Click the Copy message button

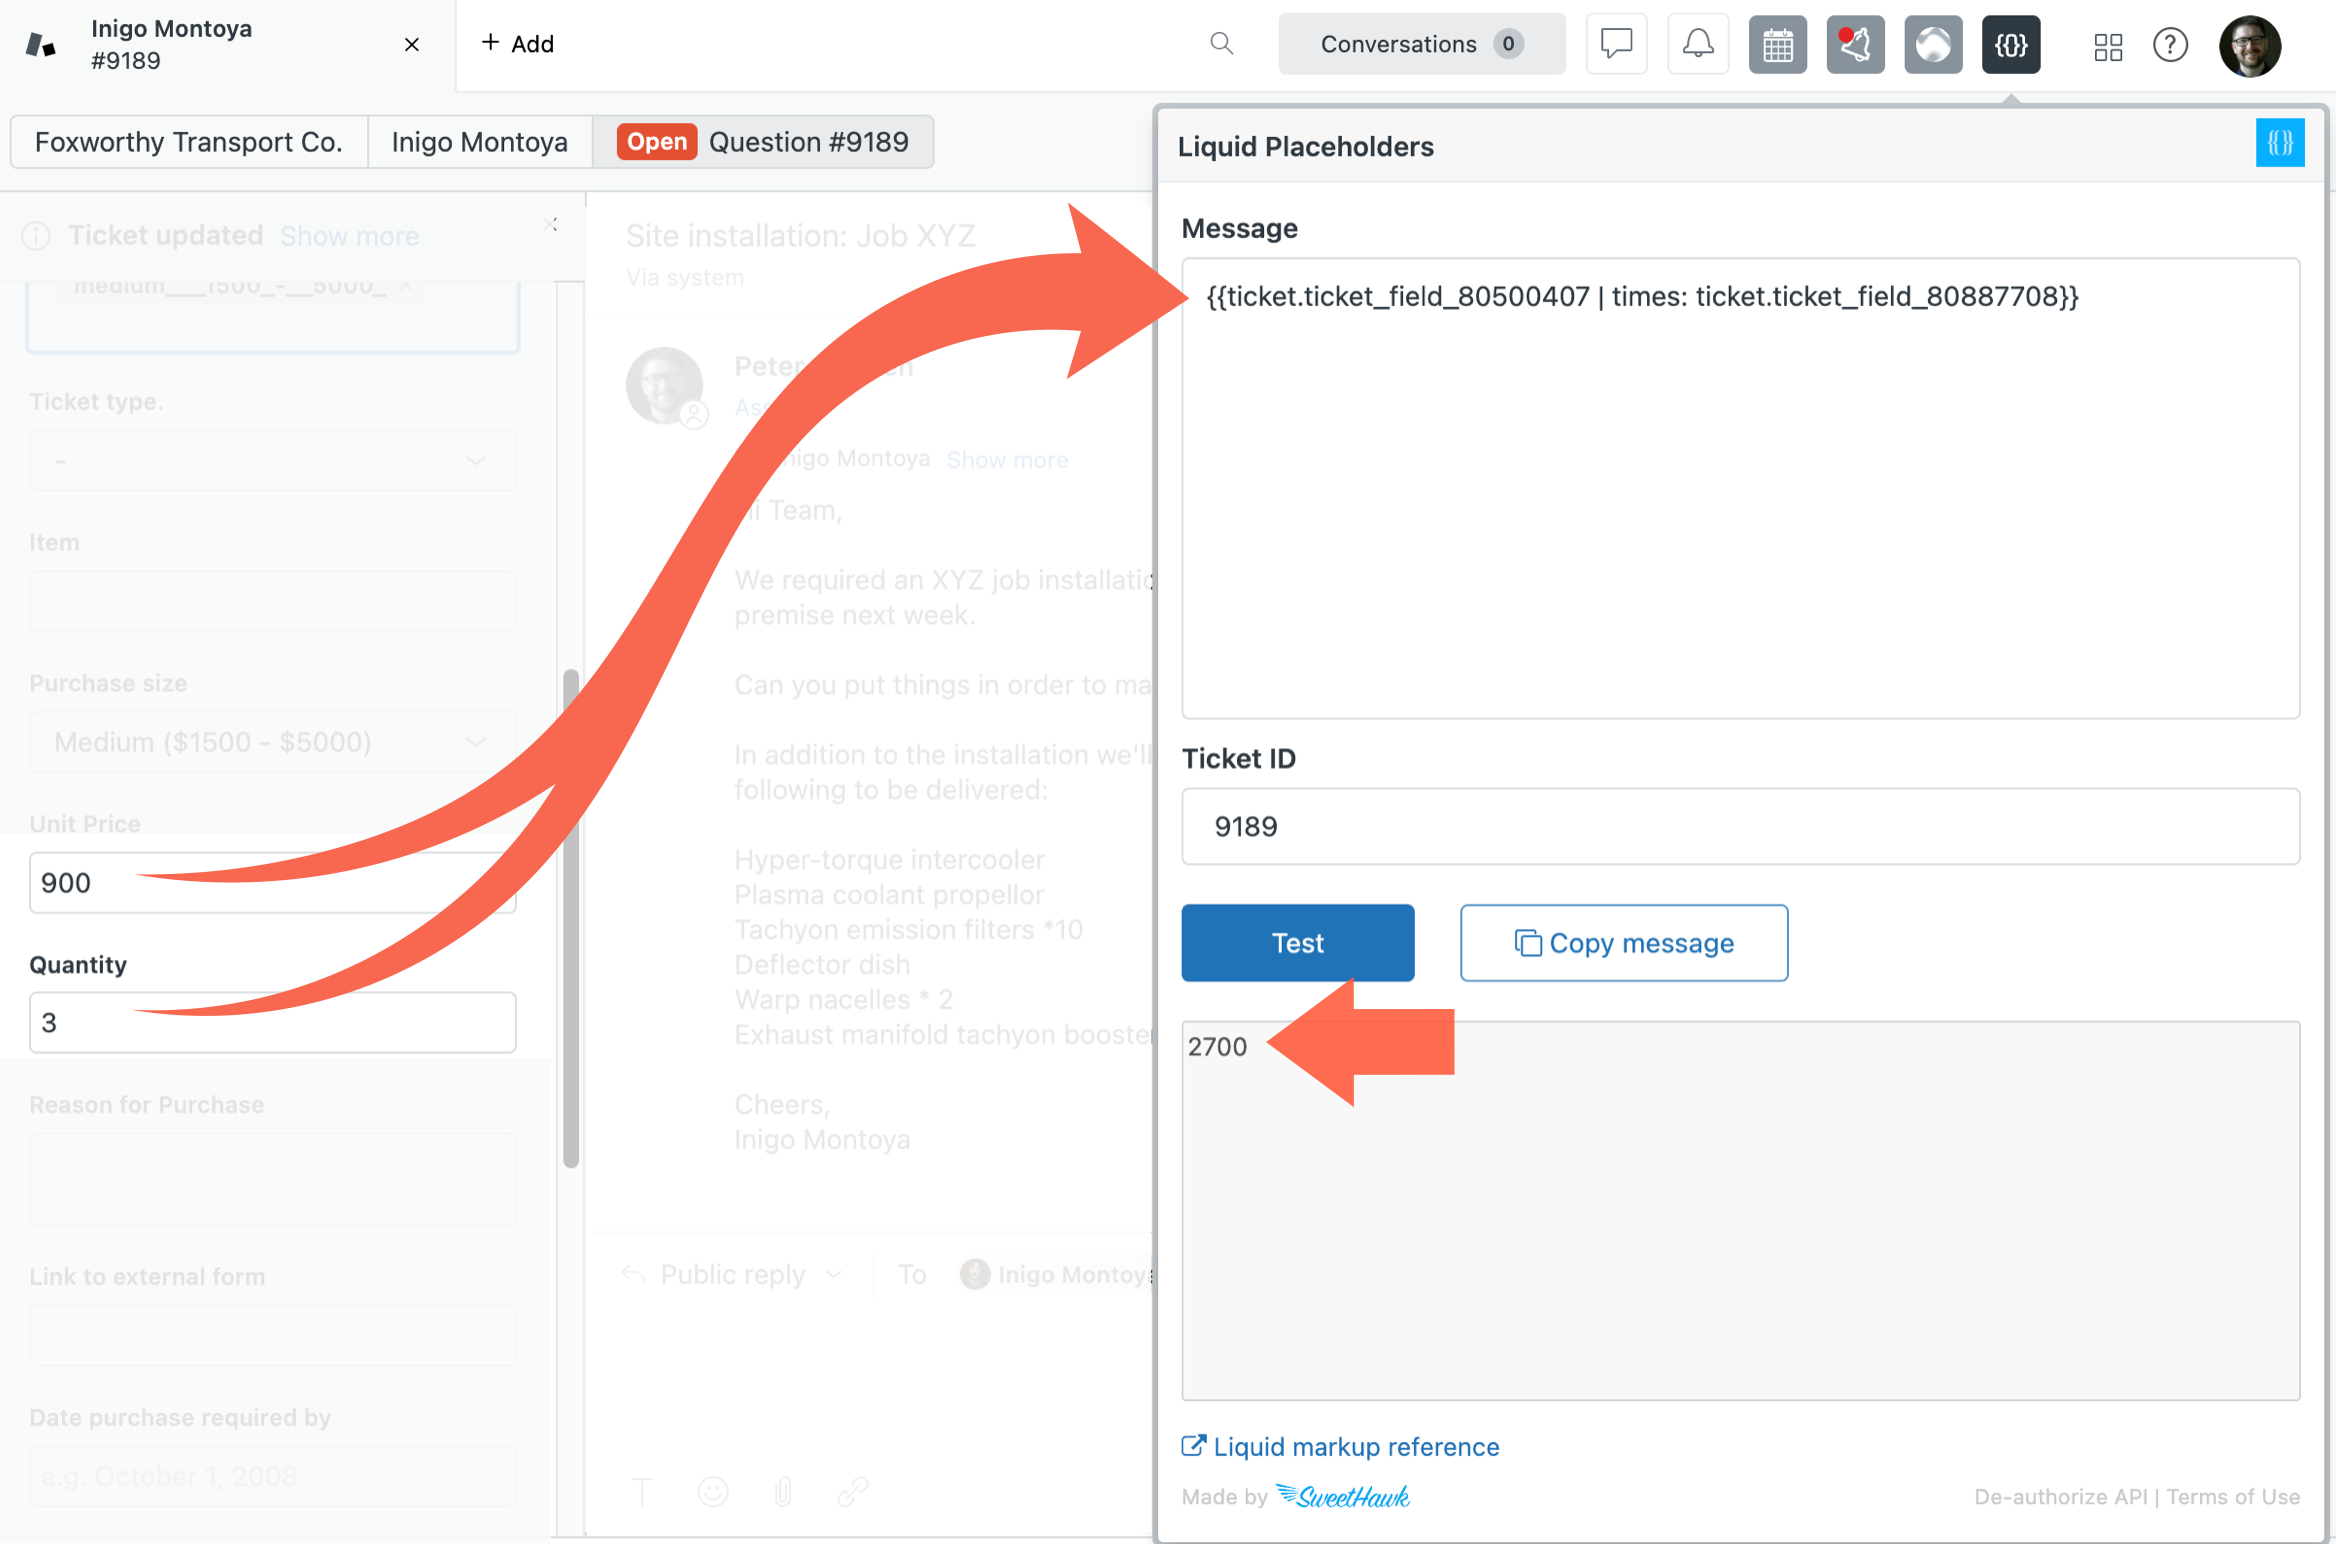click(1623, 942)
